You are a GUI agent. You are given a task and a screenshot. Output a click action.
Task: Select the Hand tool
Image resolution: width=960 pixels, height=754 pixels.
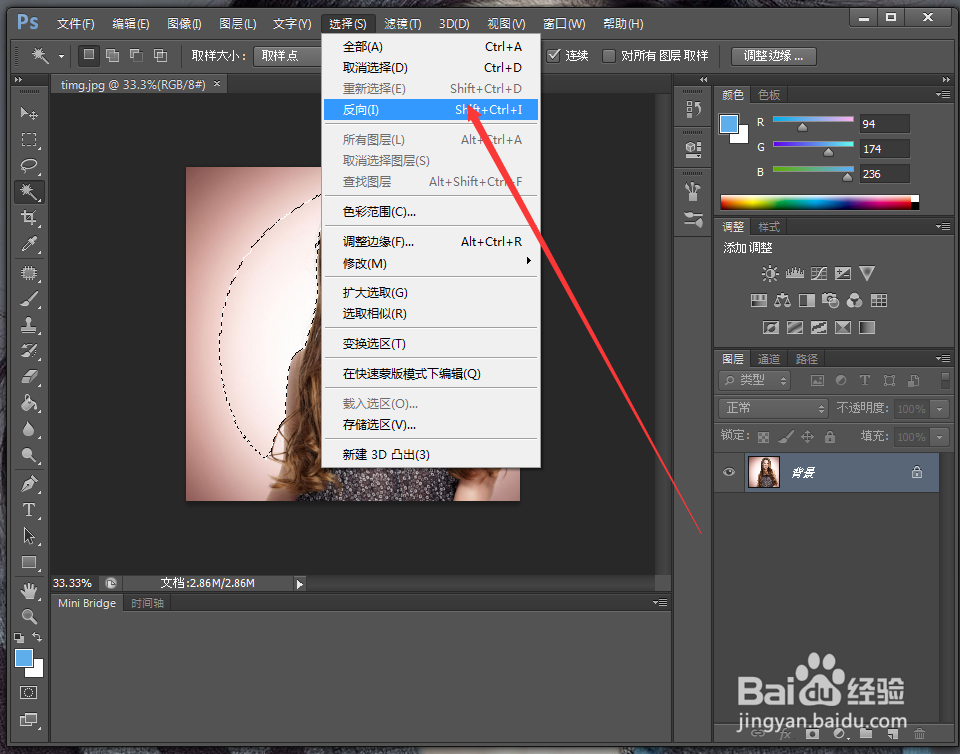29,590
